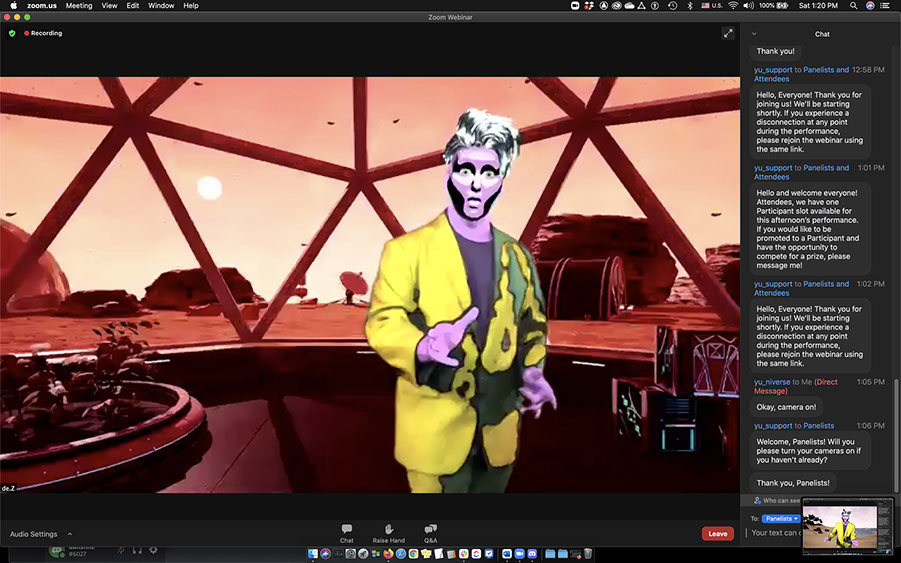Click the screenshot preview thumbnail

[x=847, y=526]
